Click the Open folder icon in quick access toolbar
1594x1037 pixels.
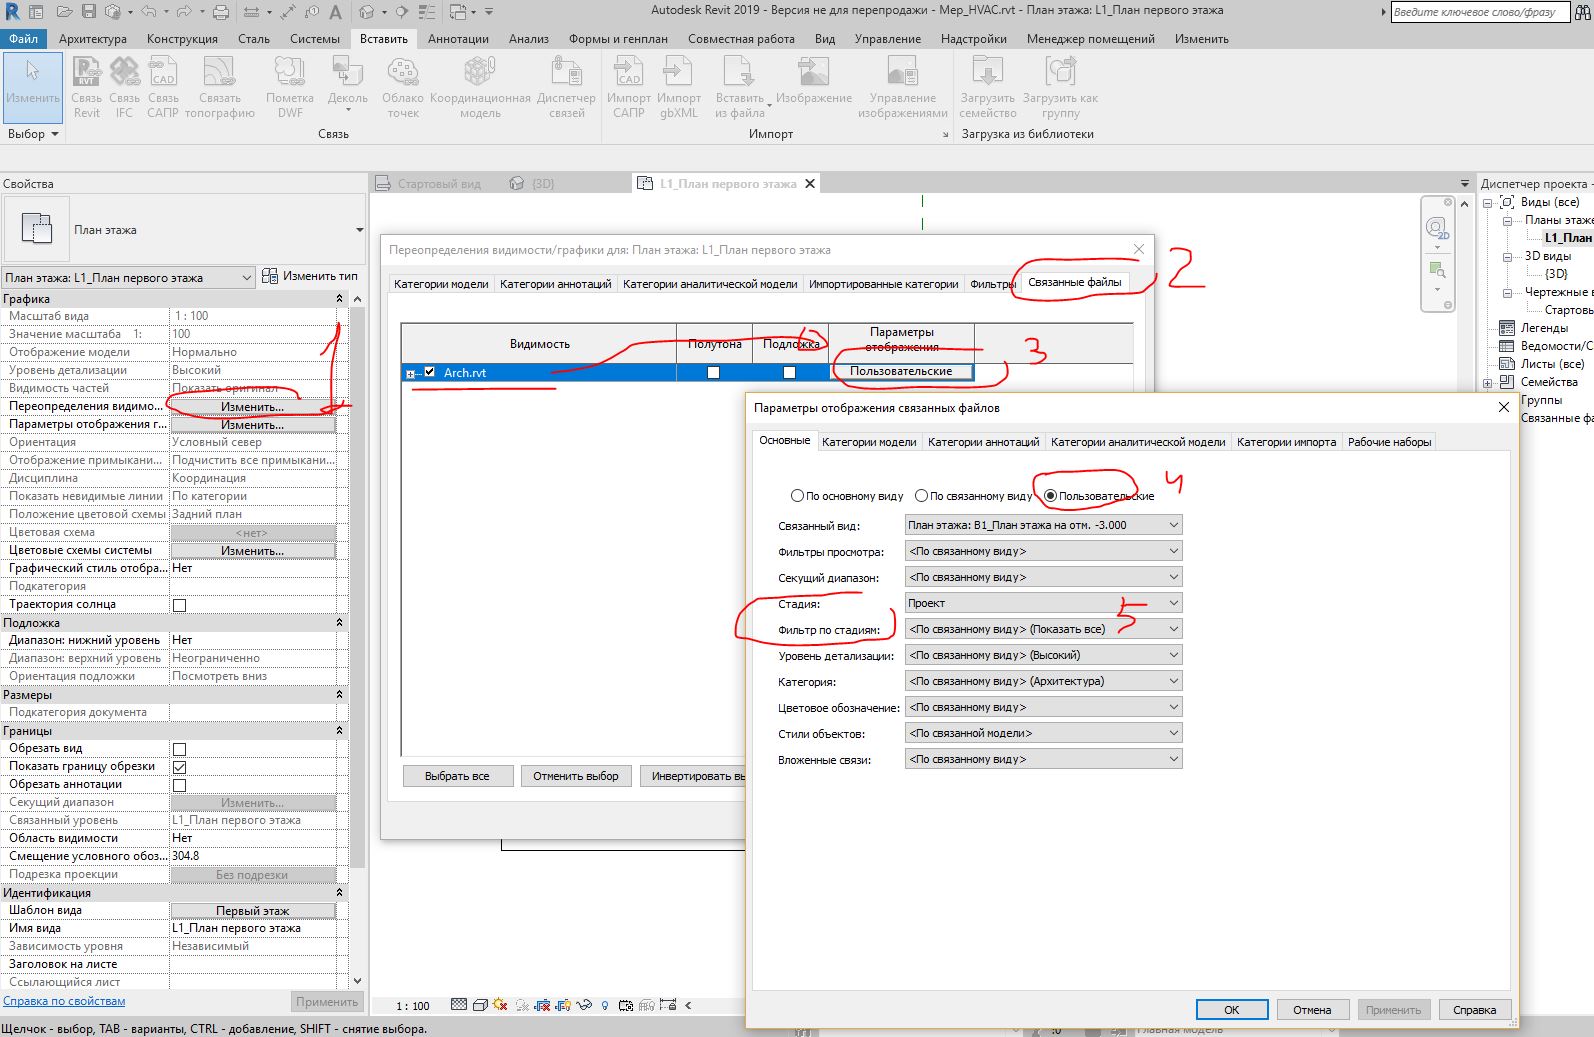point(64,12)
